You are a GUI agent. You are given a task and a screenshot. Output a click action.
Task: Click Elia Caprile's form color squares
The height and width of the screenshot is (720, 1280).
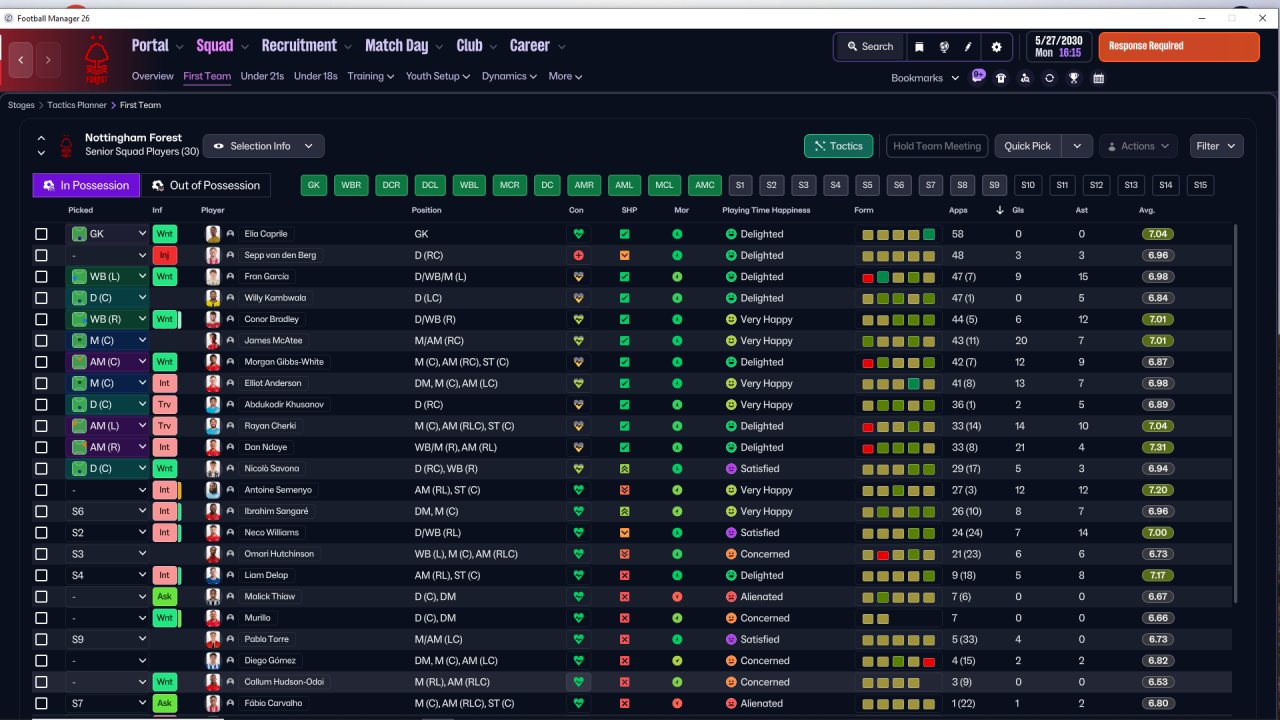pos(899,234)
